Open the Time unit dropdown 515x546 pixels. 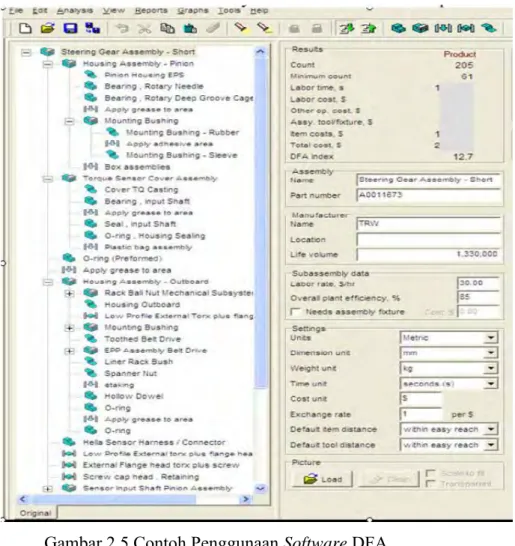[x=491, y=383]
